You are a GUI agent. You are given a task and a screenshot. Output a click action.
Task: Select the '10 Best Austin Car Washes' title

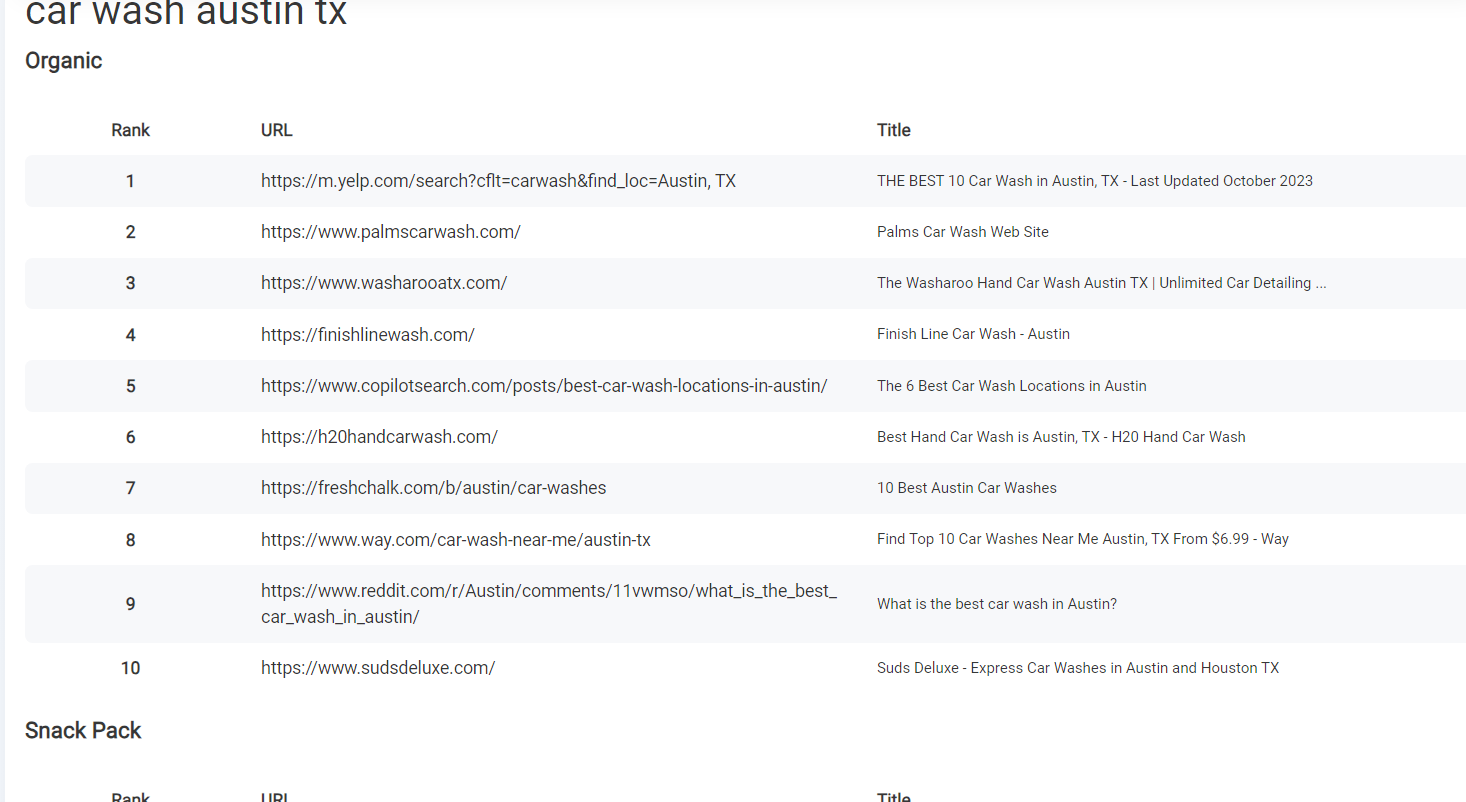click(967, 488)
